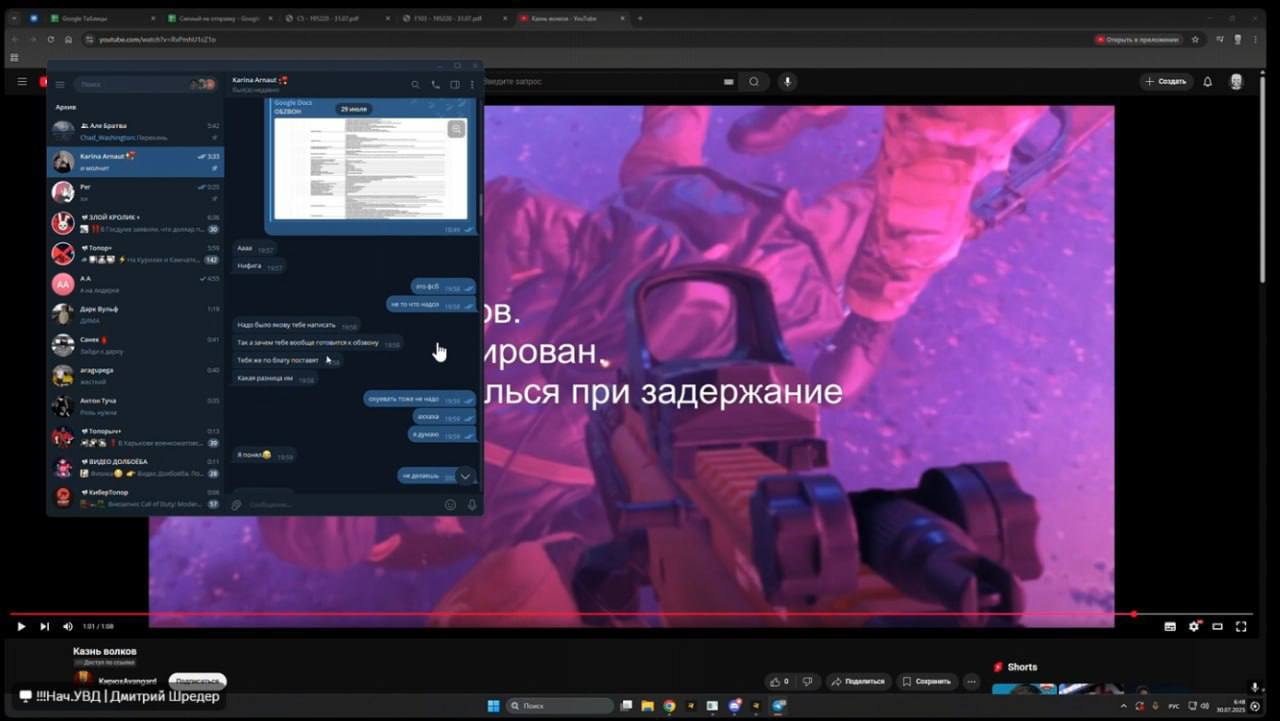The width and height of the screenshot is (1280, 721).
Task: Open YouTube notifications bell
Action: 1208,81
